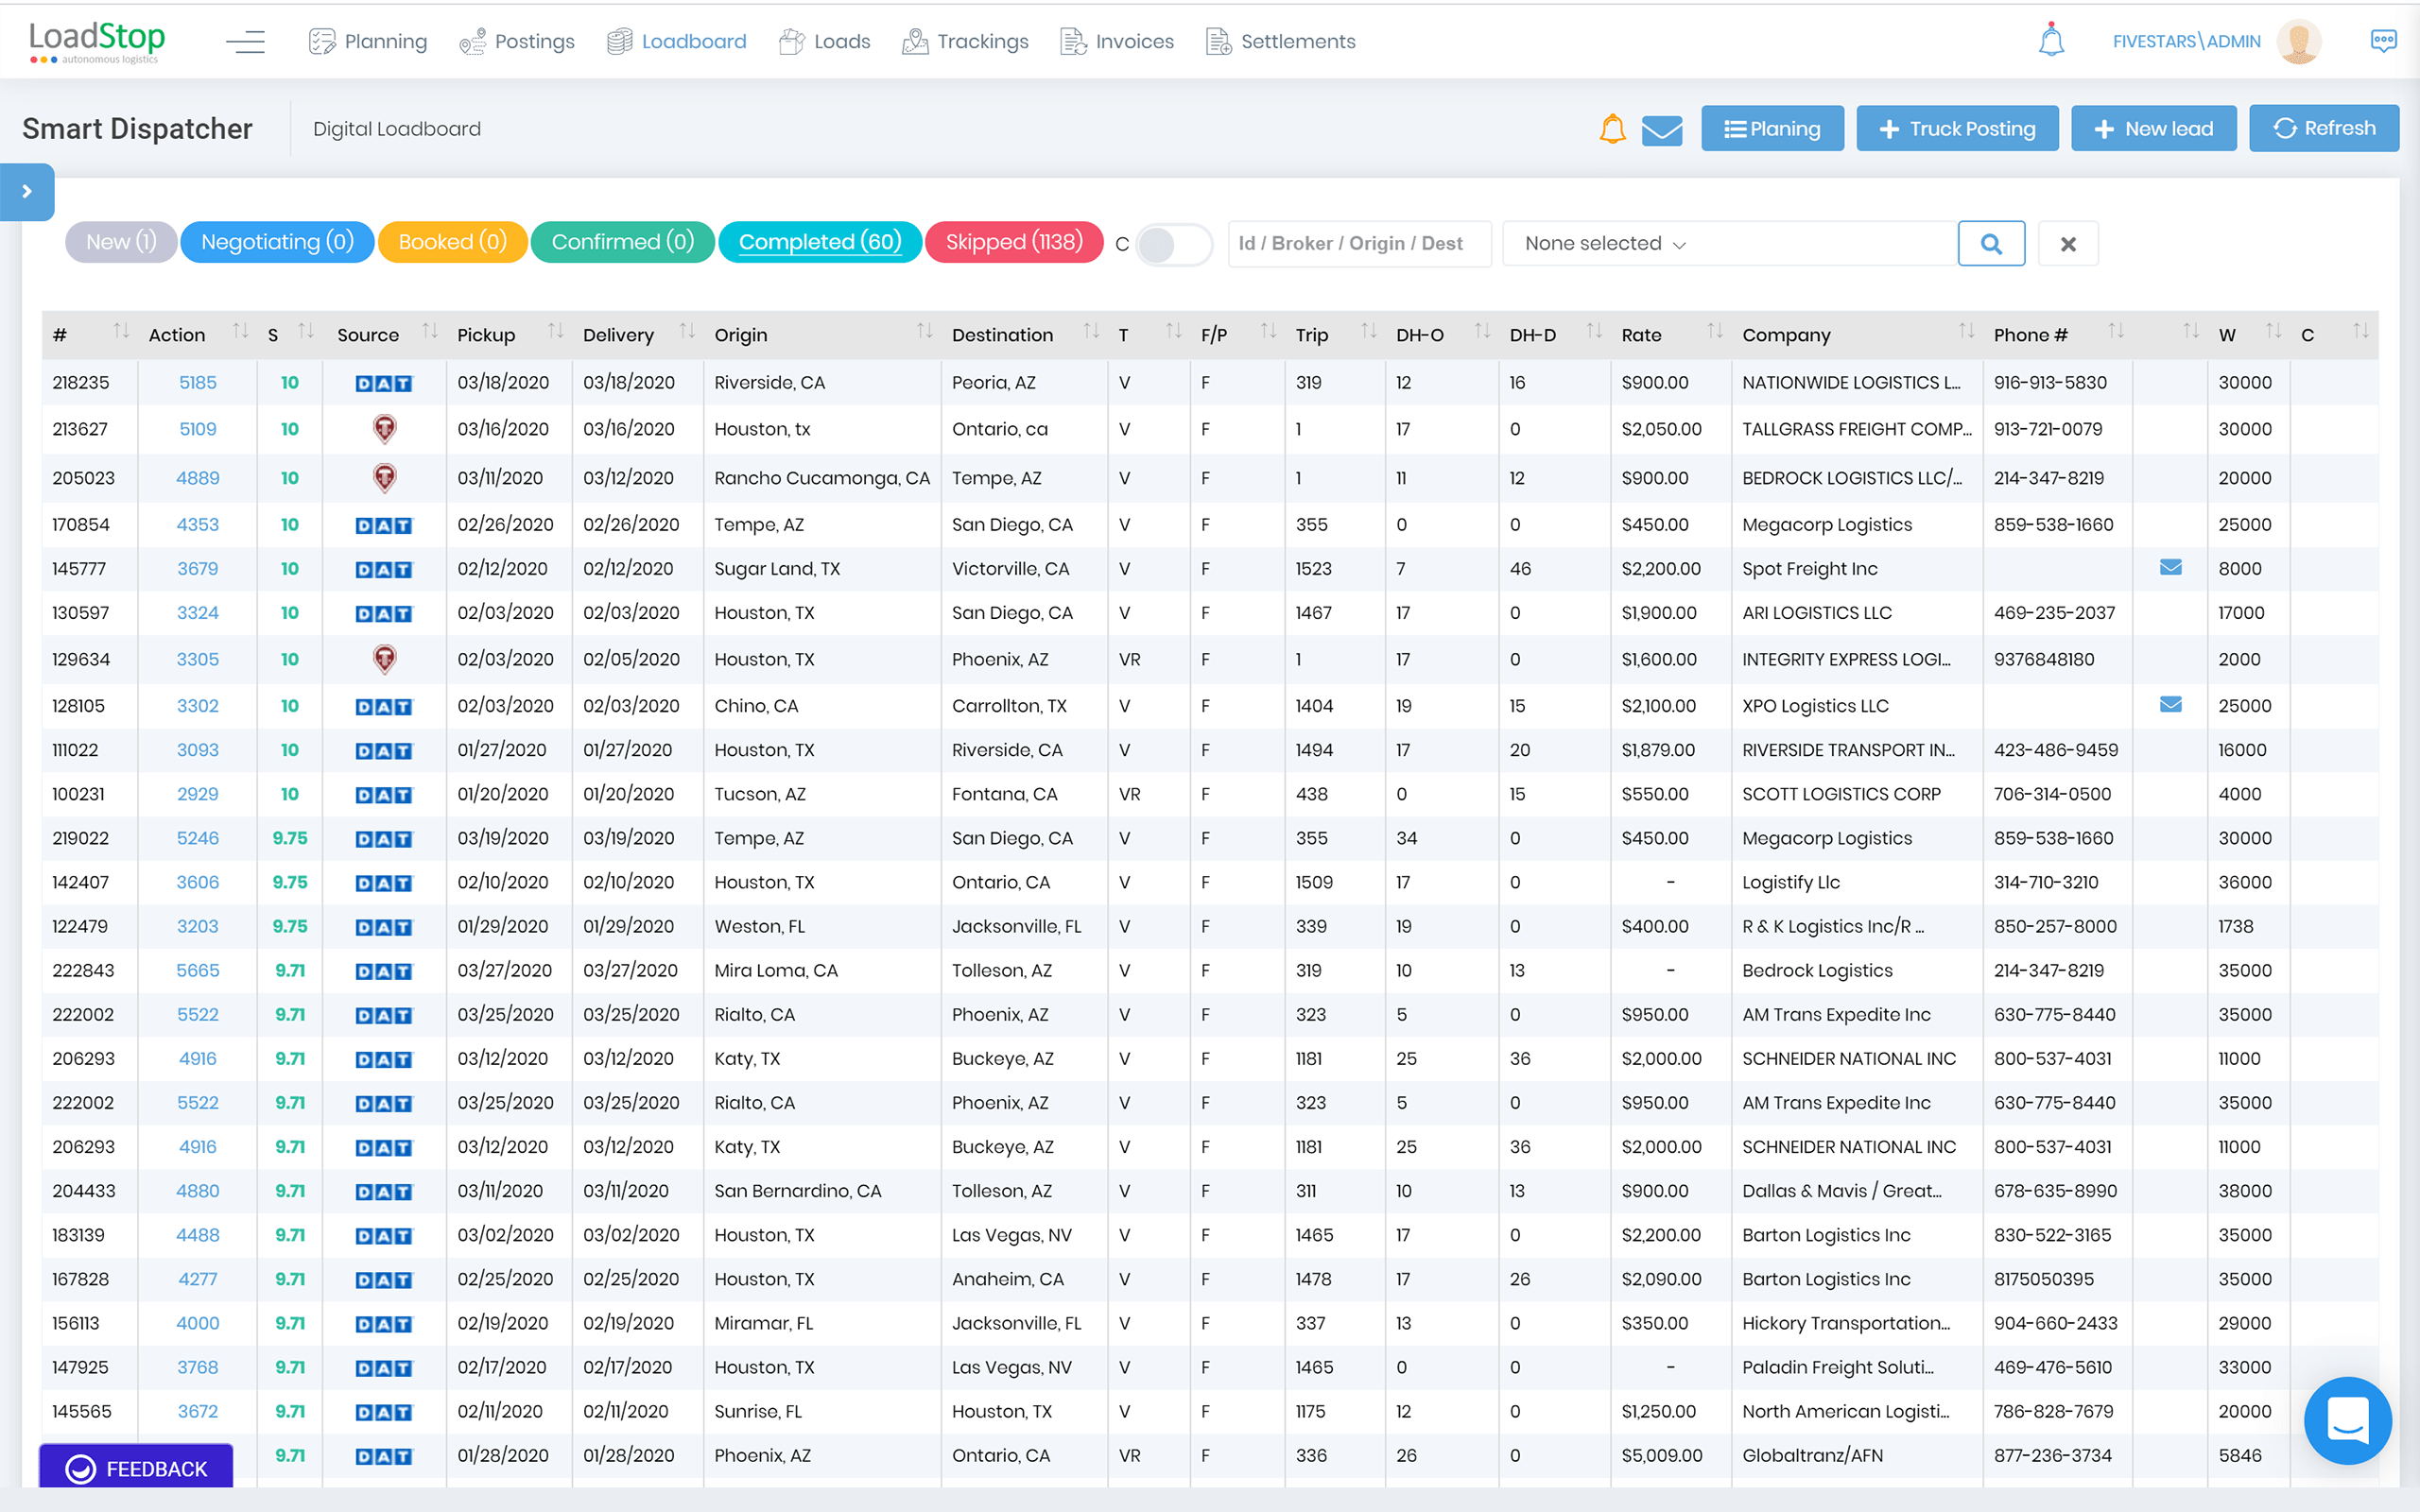Expand the left side panel arrow
The width and height of the screenshot is (2420, 1512).
27,191
